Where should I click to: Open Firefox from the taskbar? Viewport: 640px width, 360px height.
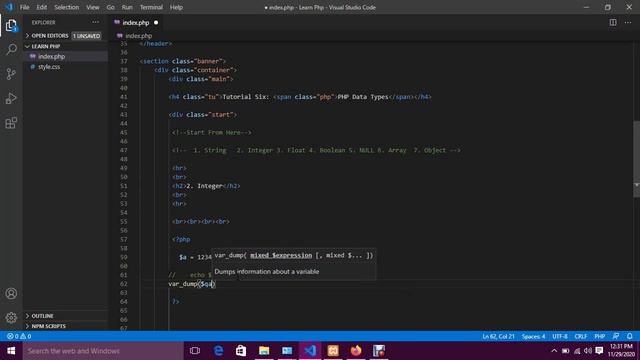(x=356, y=351)
